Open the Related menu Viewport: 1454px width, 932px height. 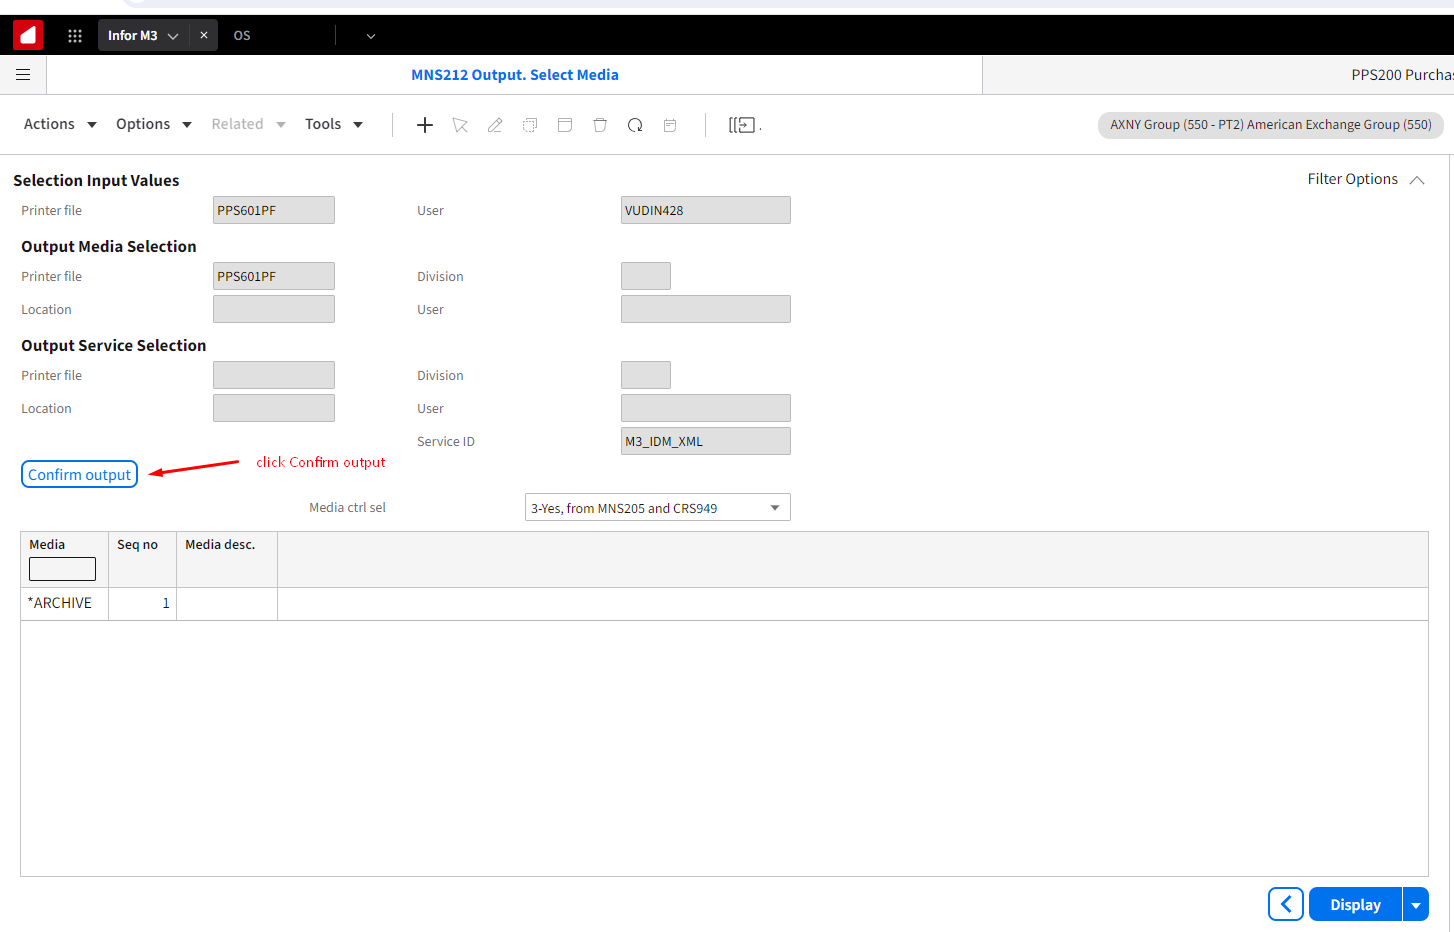(x=249, y=124)
